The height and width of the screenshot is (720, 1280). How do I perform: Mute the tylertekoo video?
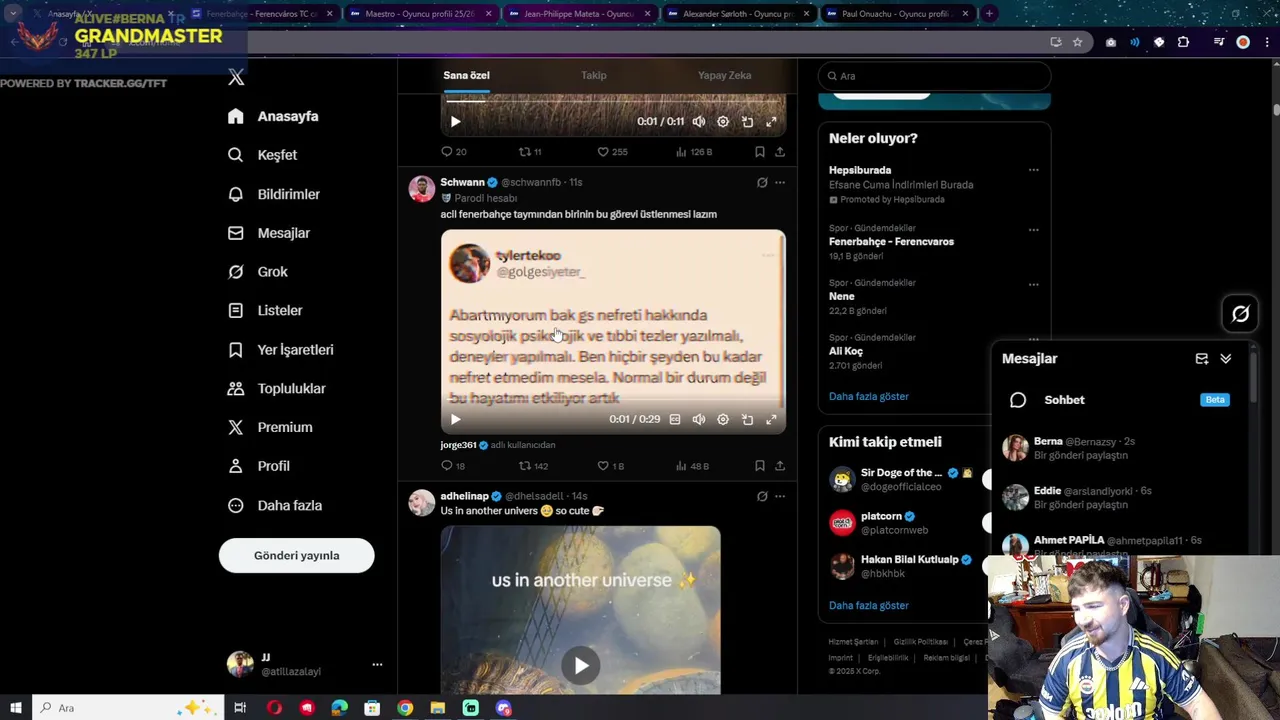pyautogui.click(x=699, y=419)
